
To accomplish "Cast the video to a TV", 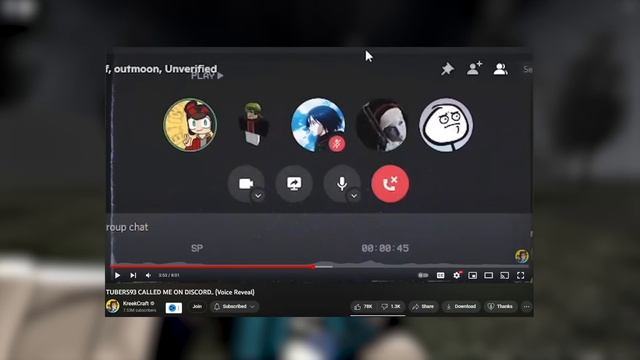I will coord(504,276).
